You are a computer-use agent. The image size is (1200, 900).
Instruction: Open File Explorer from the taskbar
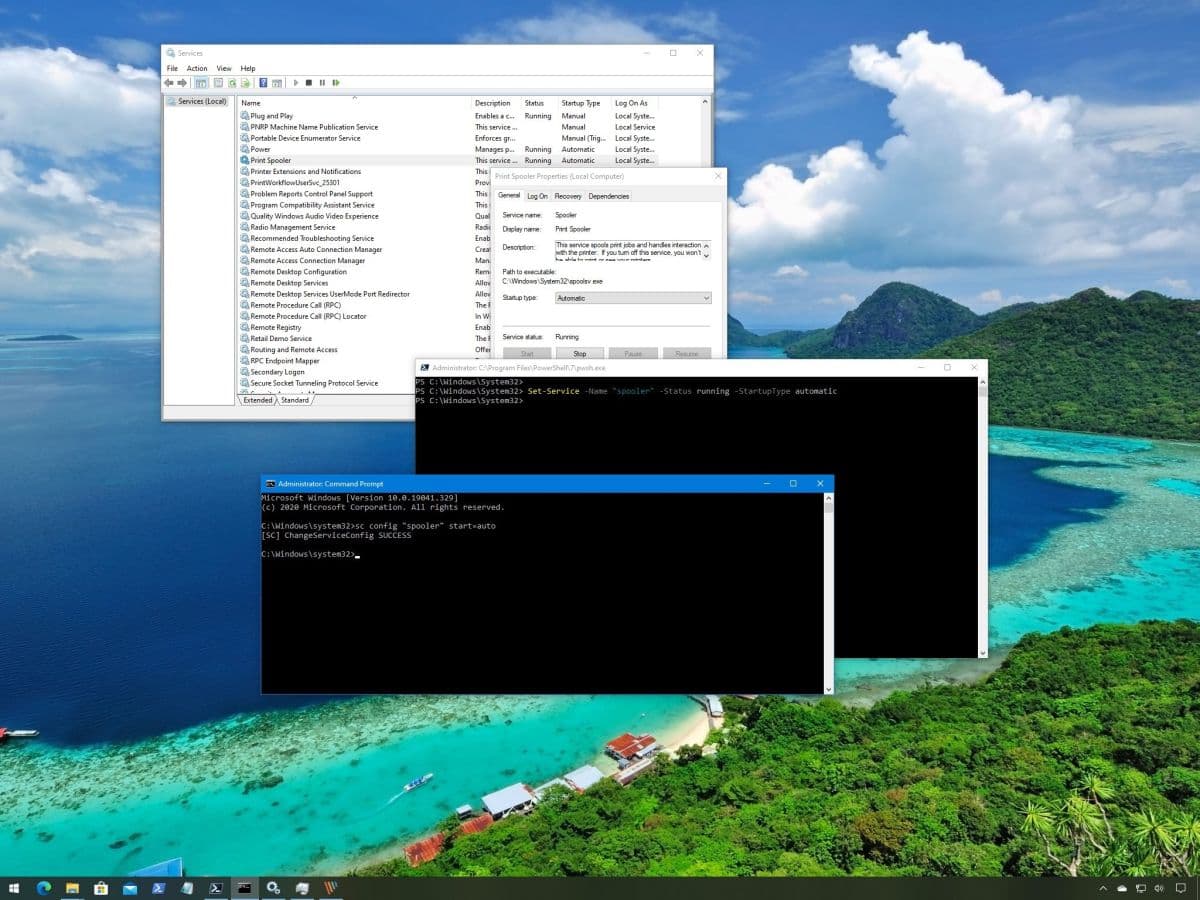(73, 887)
